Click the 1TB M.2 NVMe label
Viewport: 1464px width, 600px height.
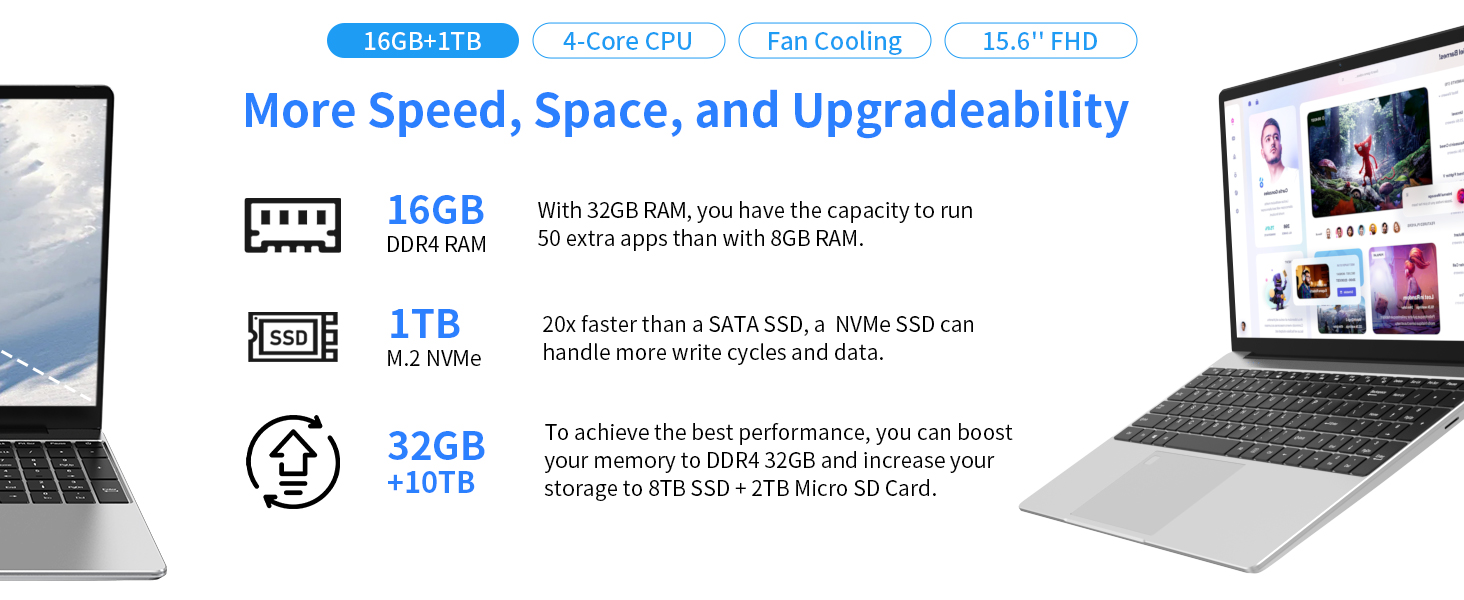pos(434,337)
